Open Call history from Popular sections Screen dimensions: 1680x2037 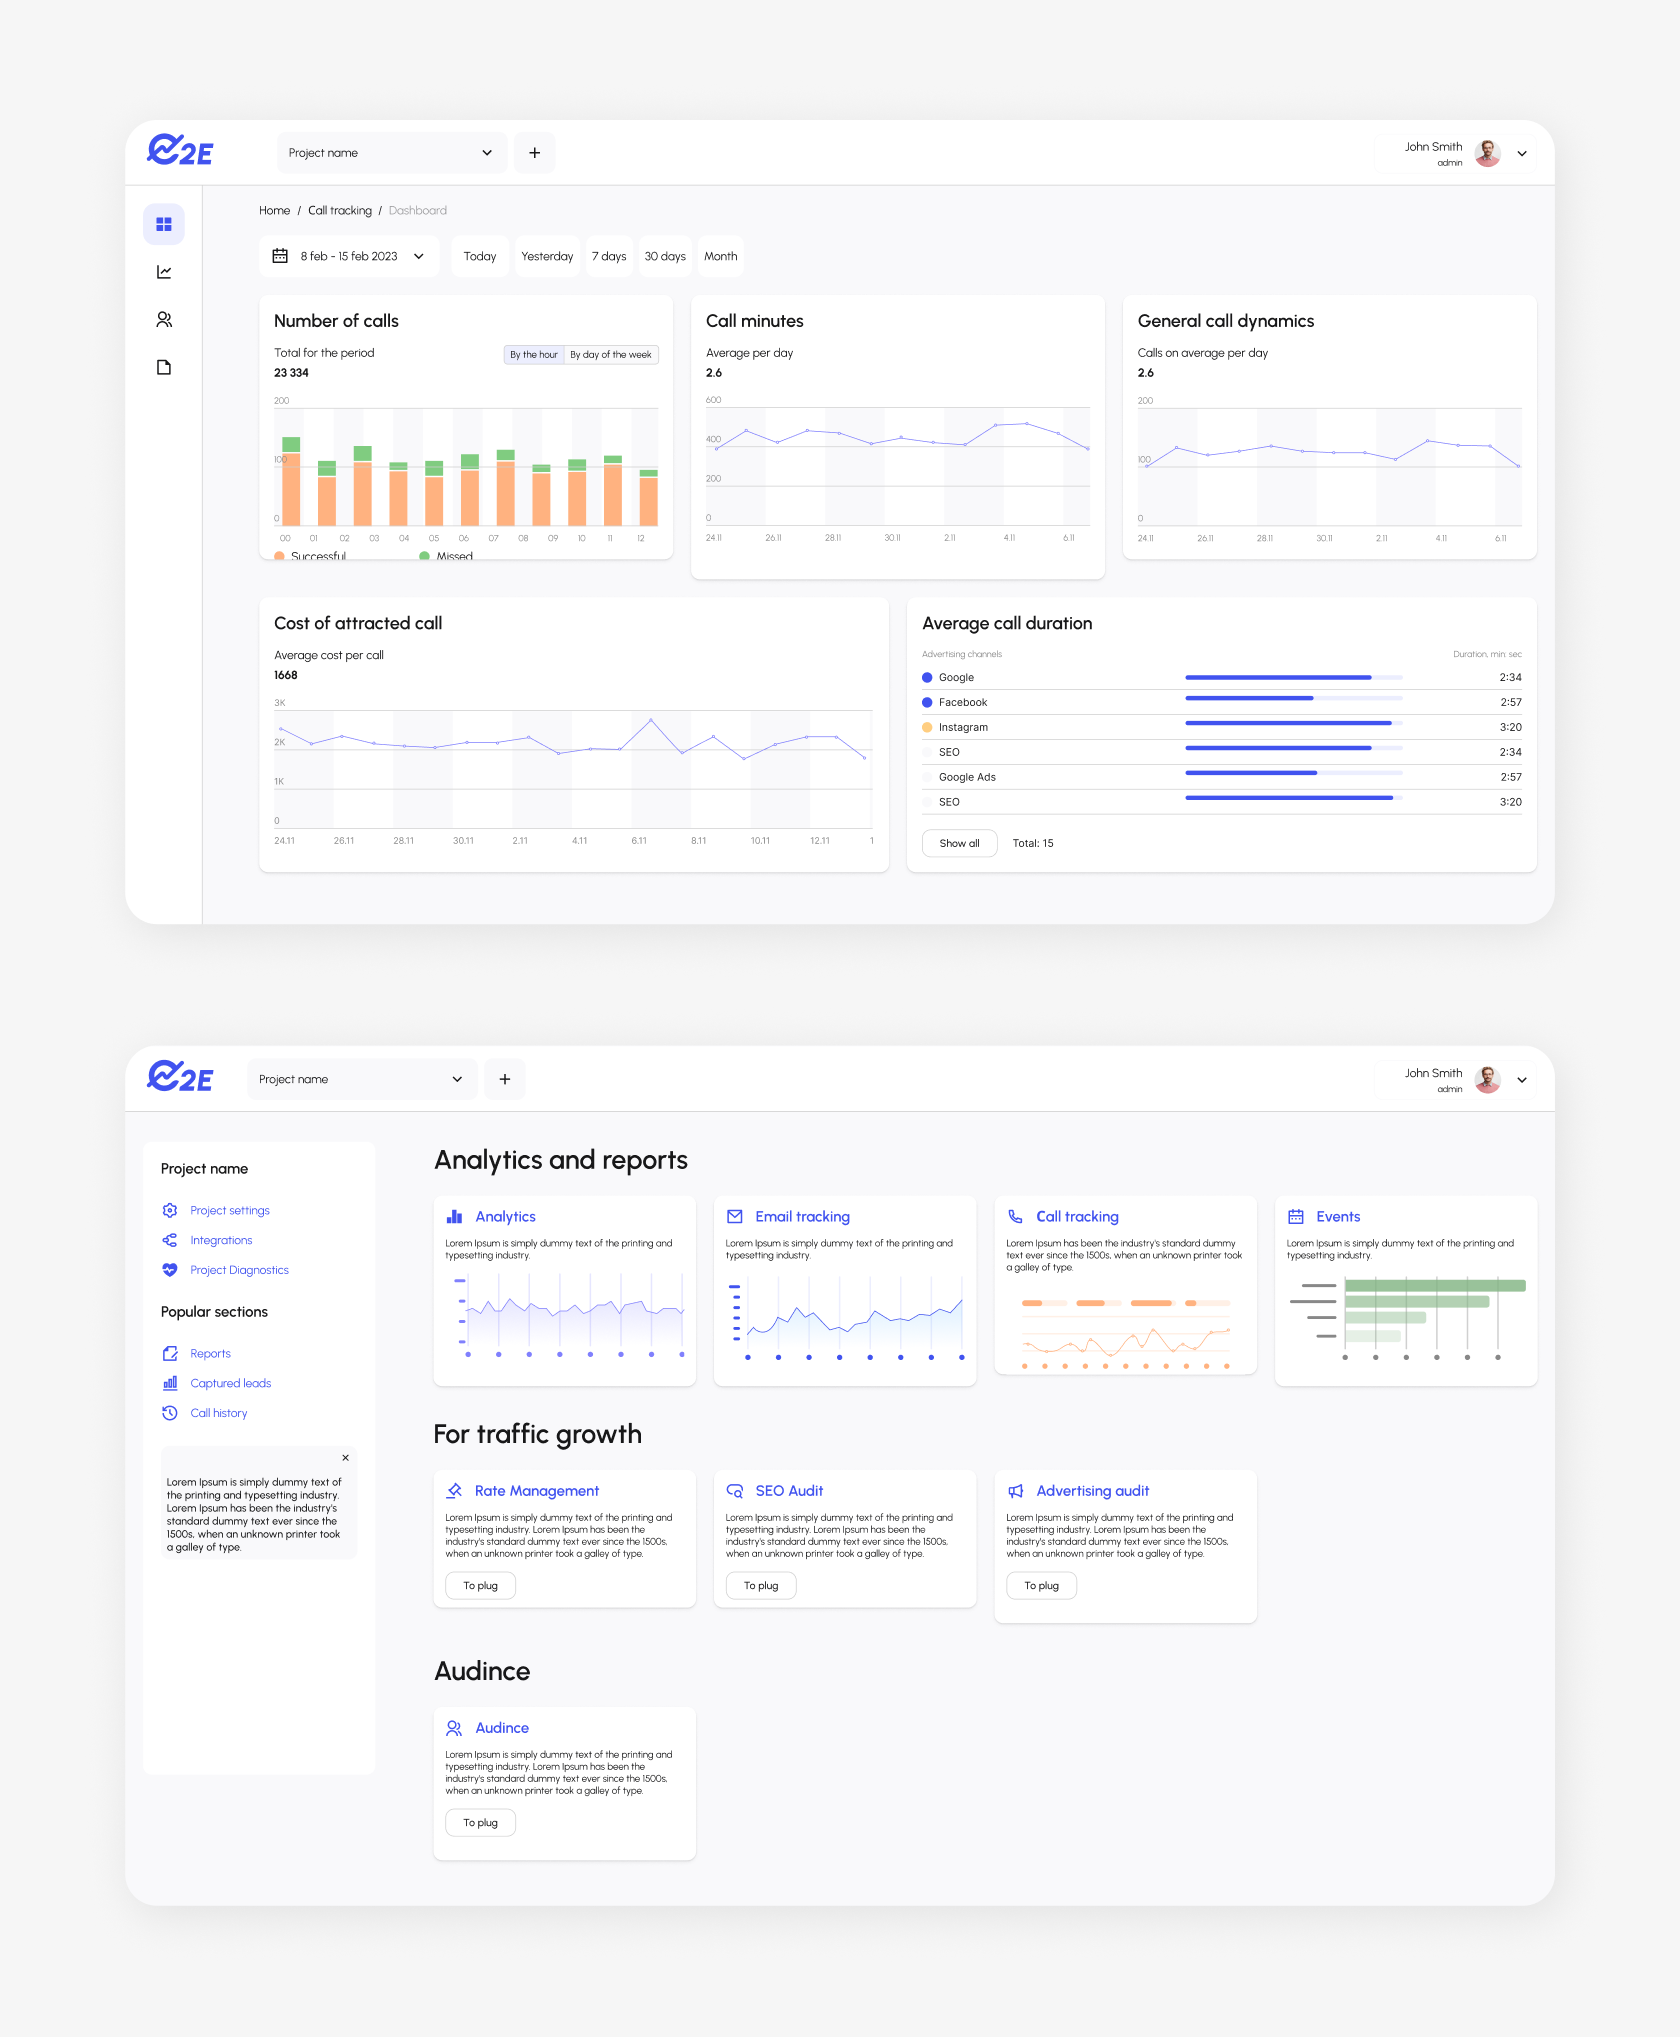[218, 1413]
